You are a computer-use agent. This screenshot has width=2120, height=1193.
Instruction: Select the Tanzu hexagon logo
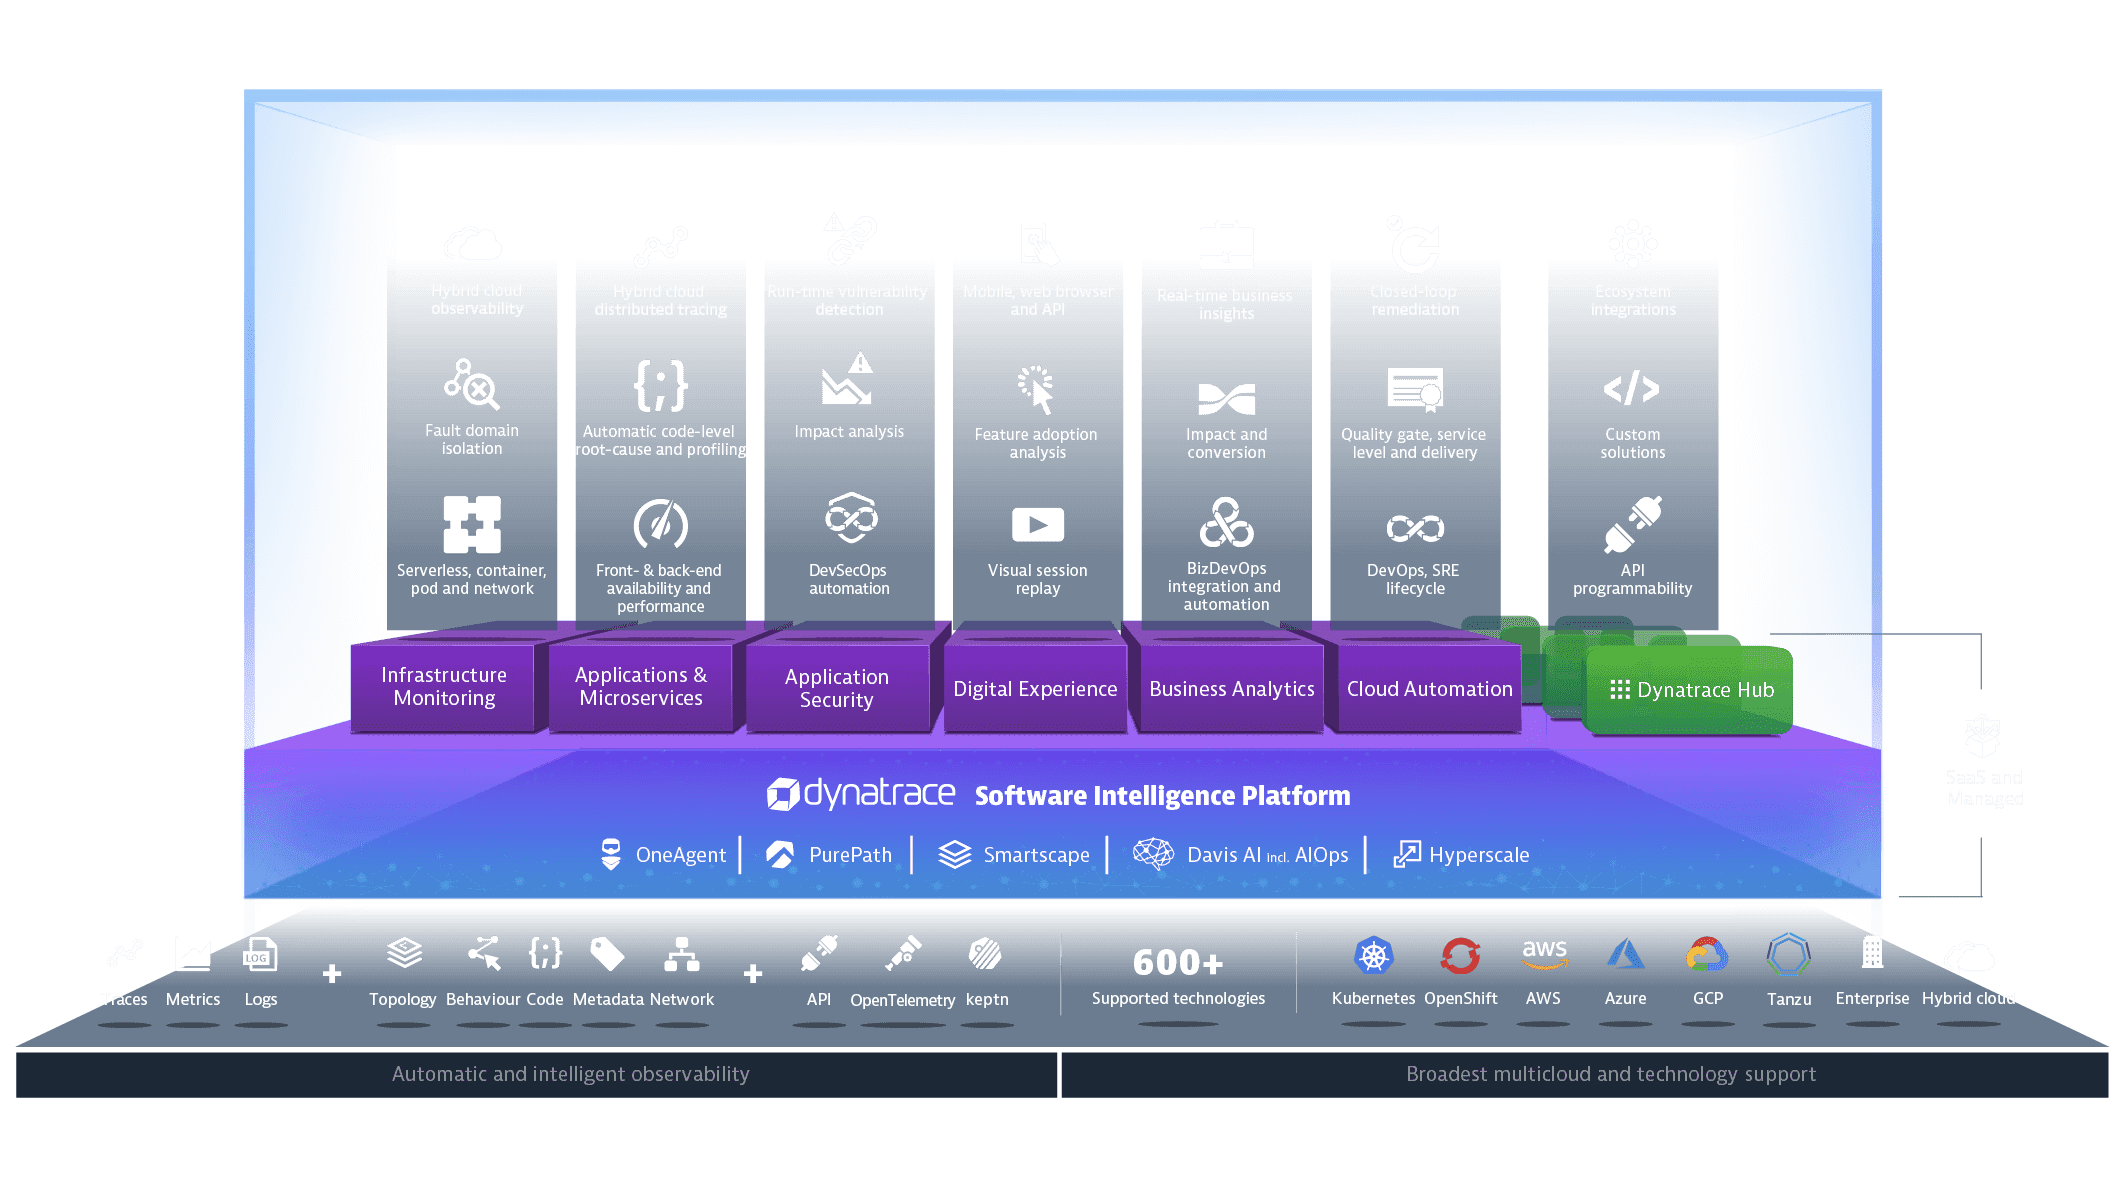pyautogui.click(x=1788, y=955)
